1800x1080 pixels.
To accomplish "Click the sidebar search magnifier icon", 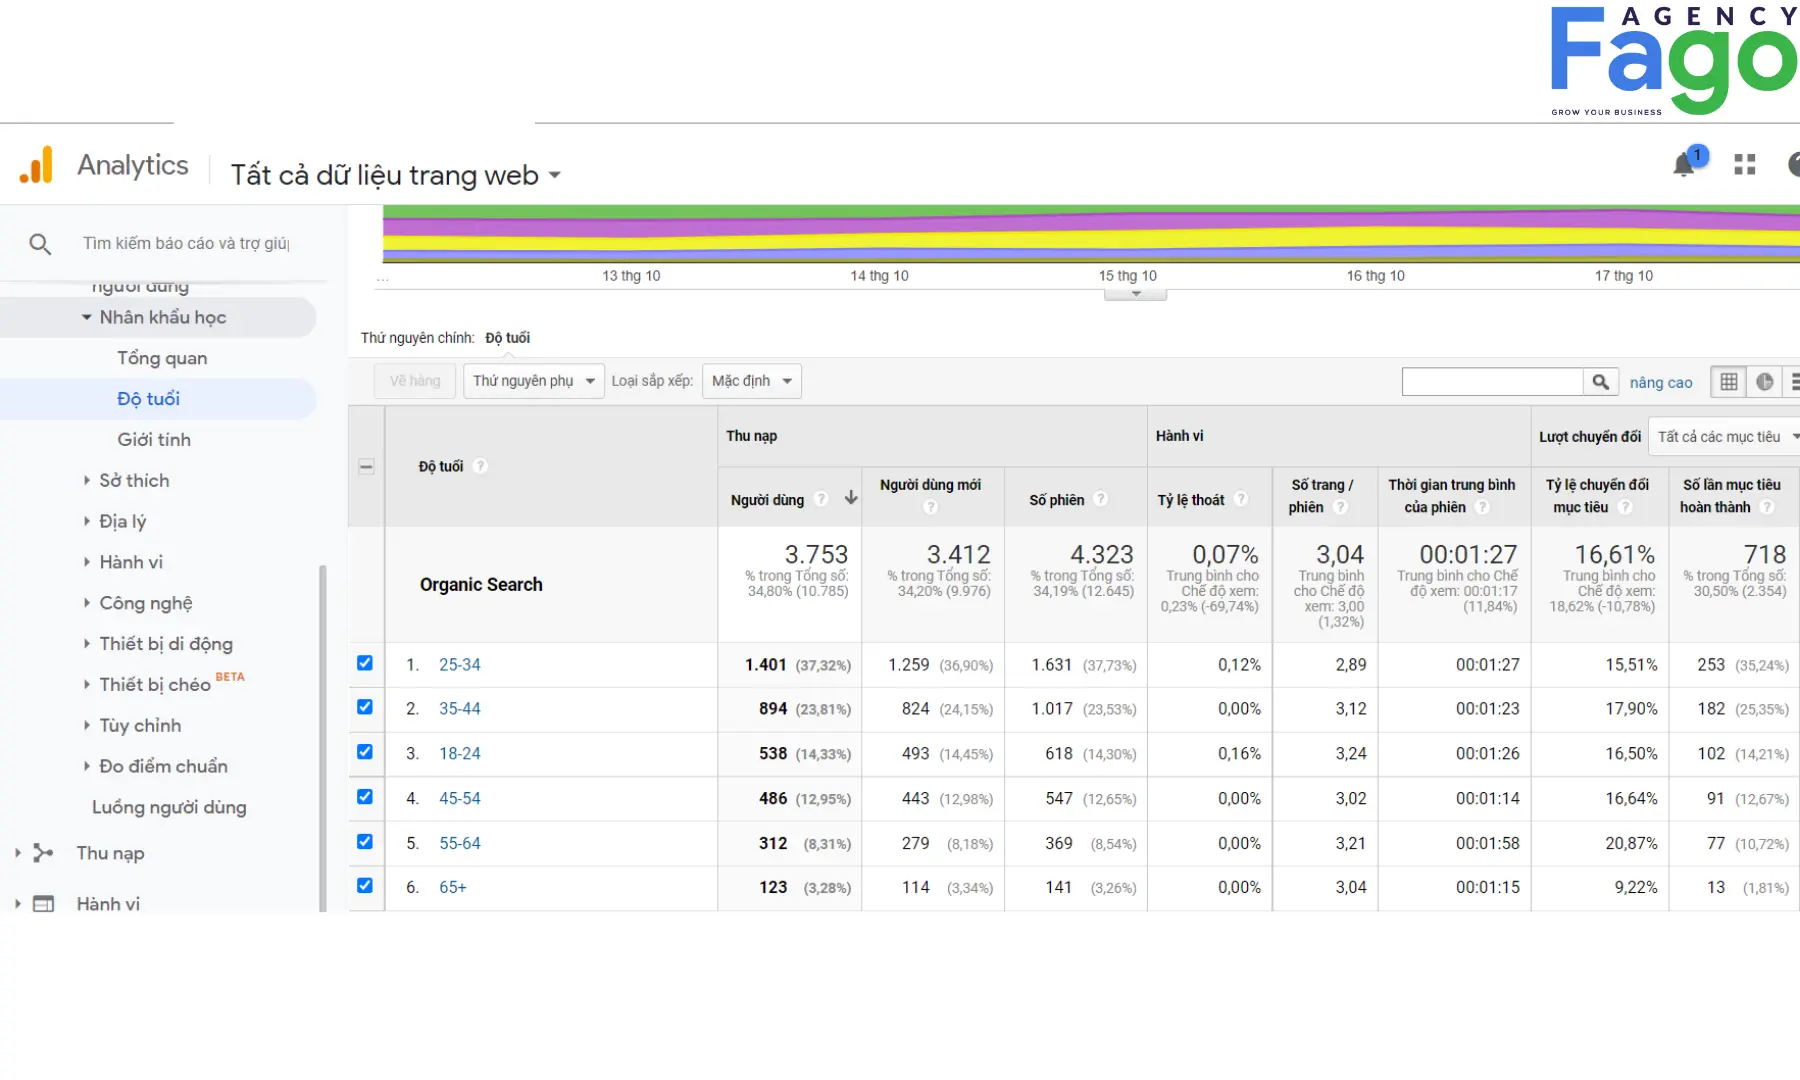I will pyautogui.click(x=40, y=244).
